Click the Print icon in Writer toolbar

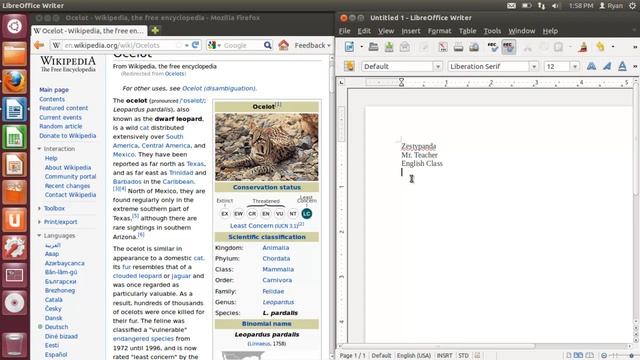(458, 47)
